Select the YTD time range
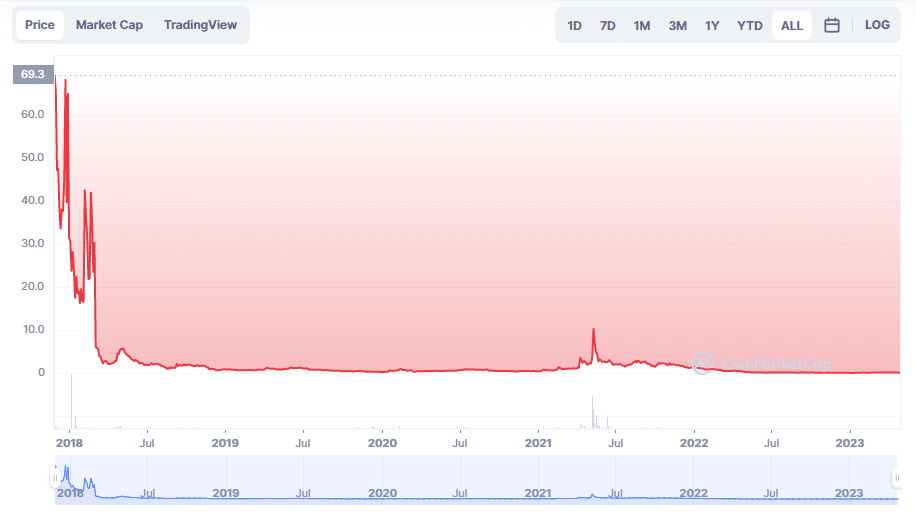The image size is (916, 515). [750, 26]
